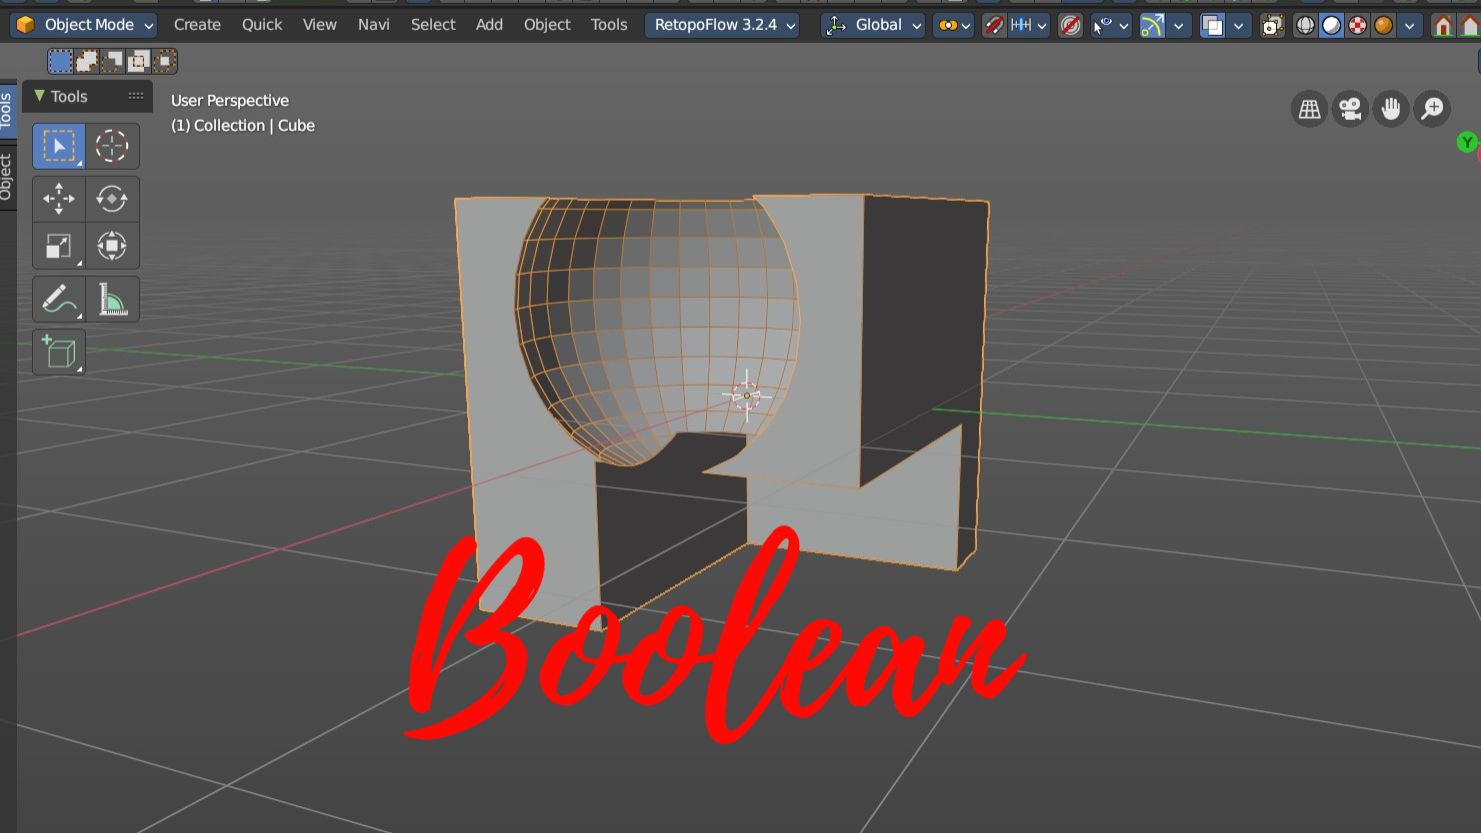The height and width of the screenshot is (833, 1481).
Task: Switch viewport shading to Solid
Action: click(1331, 25)
